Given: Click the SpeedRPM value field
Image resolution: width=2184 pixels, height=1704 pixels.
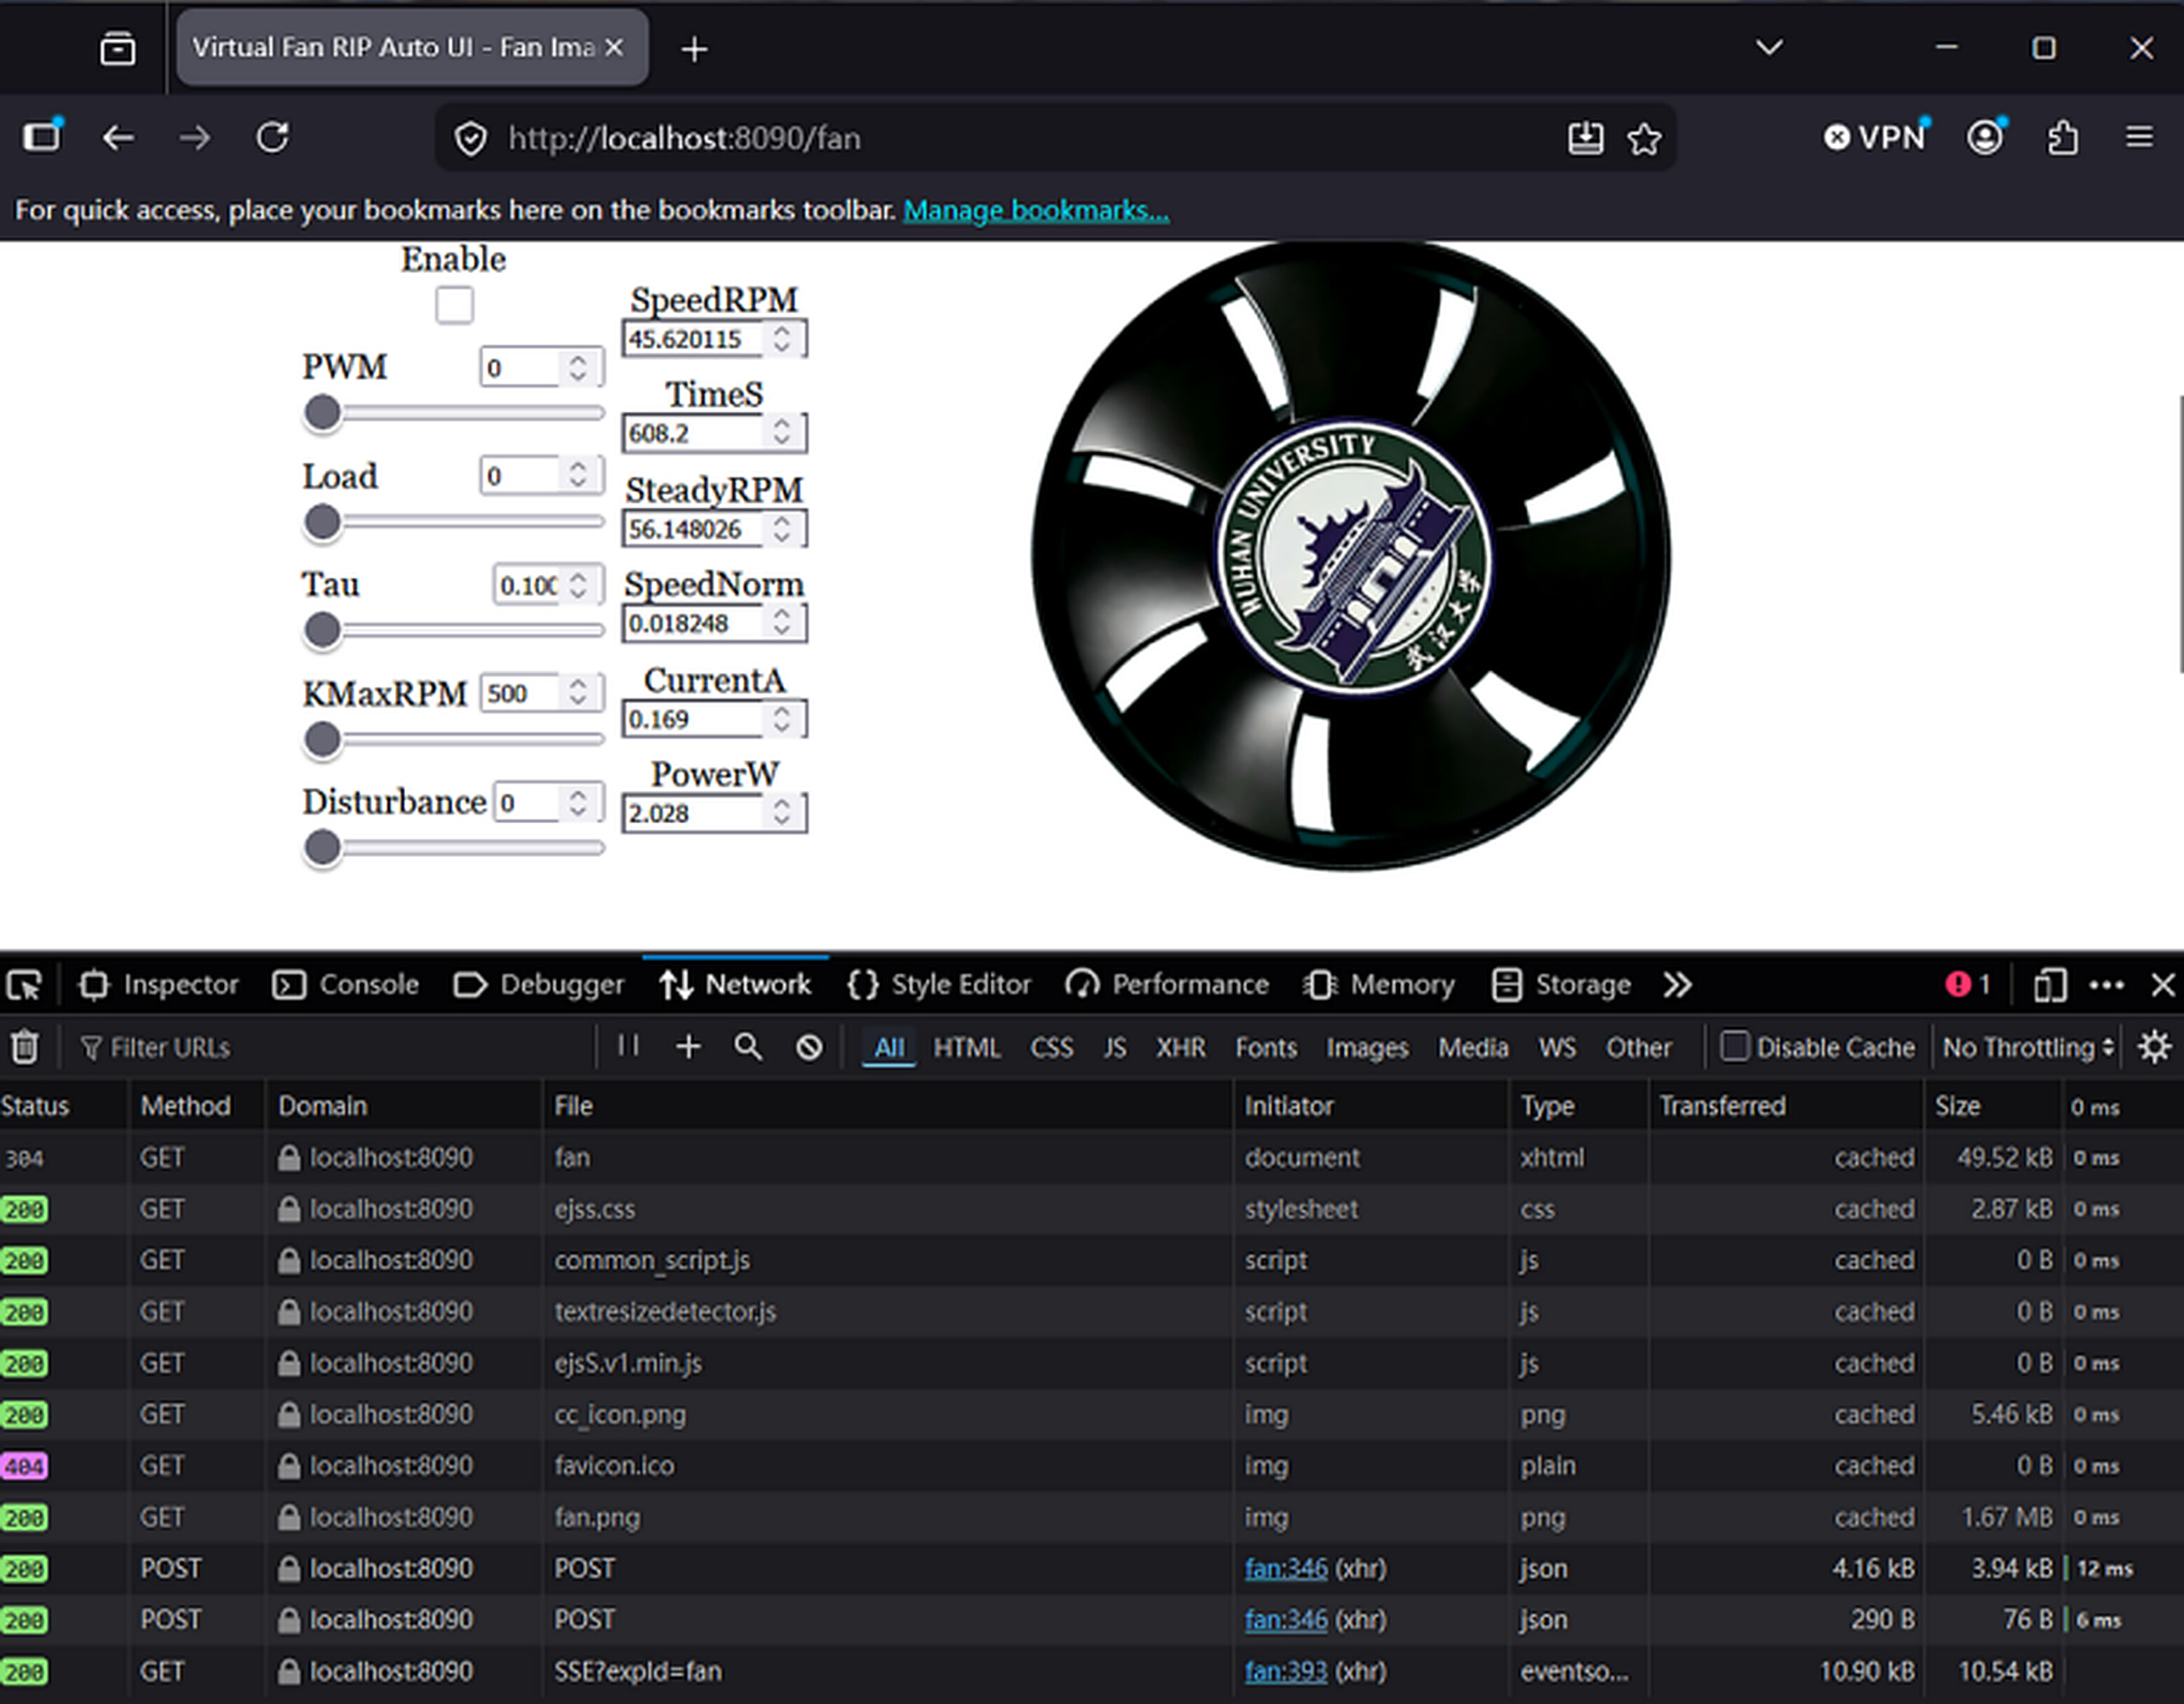Looking at the screenshot, I should (x=713, y=339).
